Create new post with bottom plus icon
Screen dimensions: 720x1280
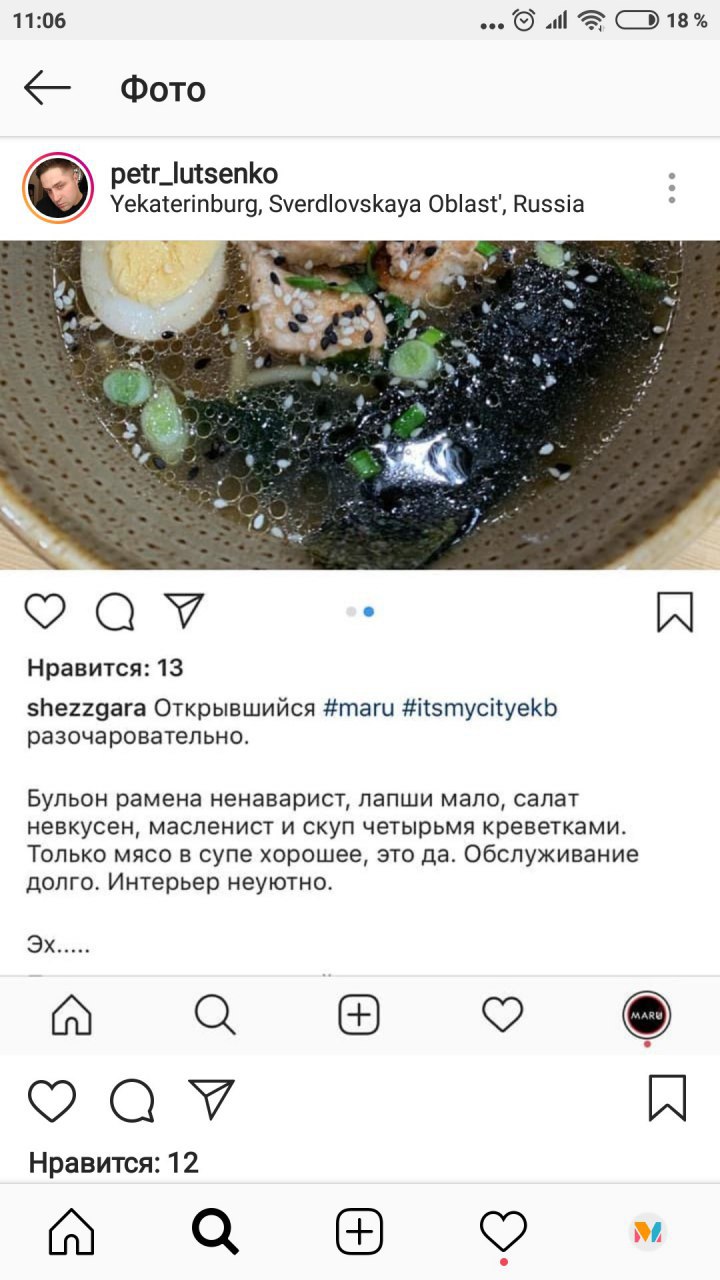click(359, 1231)
